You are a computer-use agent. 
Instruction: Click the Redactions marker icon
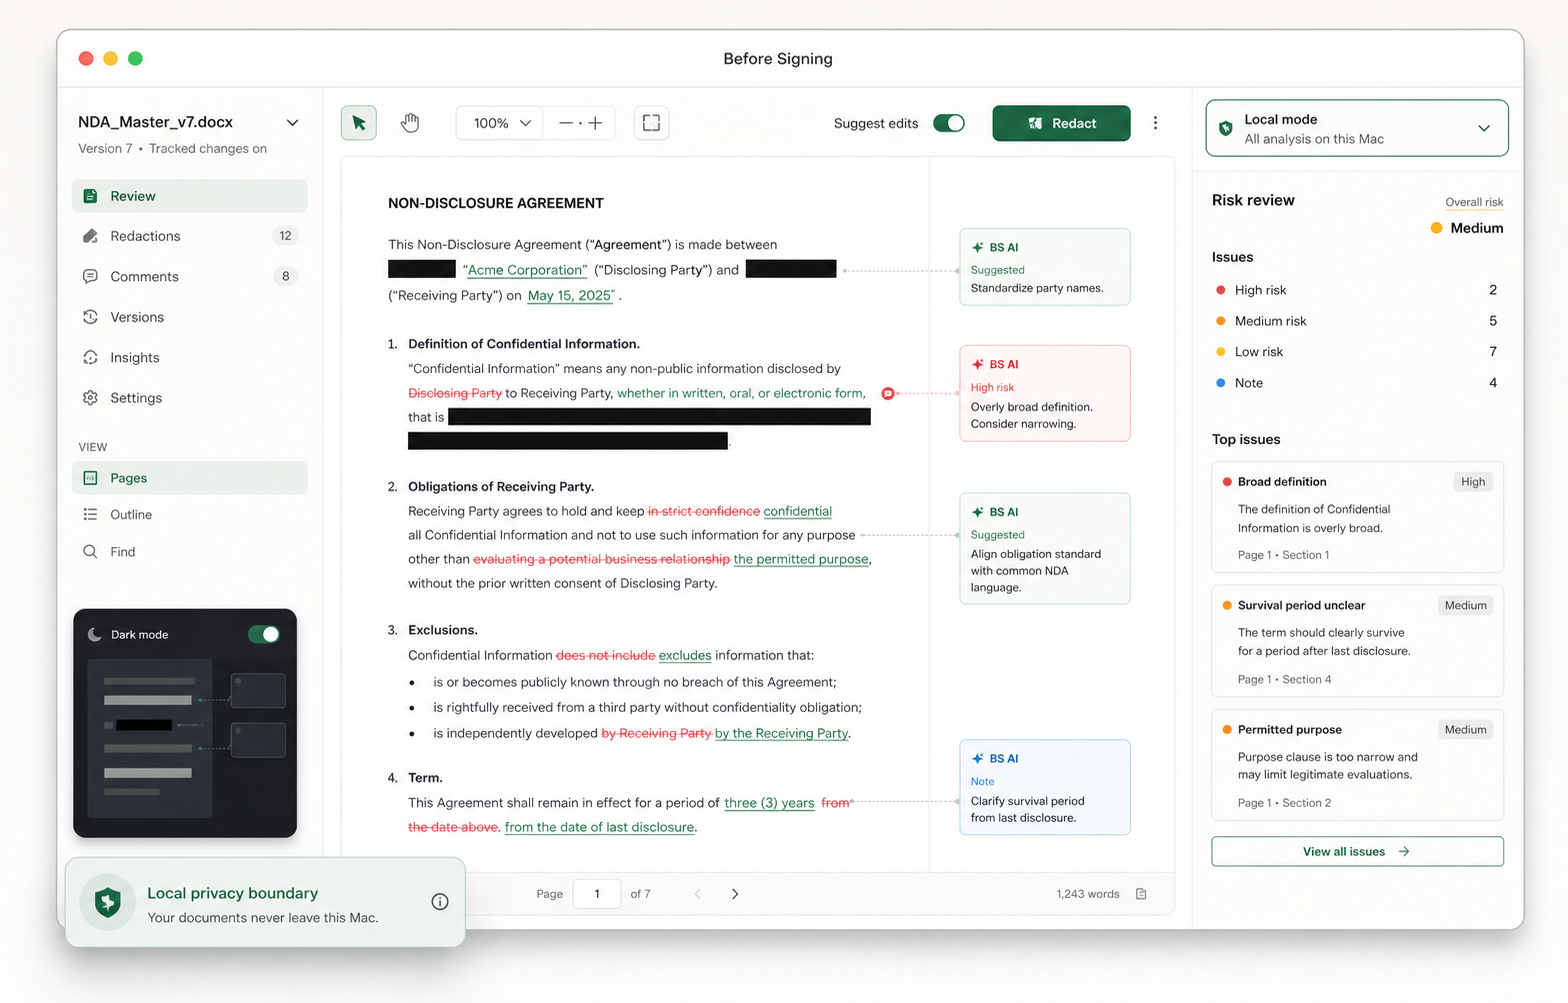pos(90,236)
